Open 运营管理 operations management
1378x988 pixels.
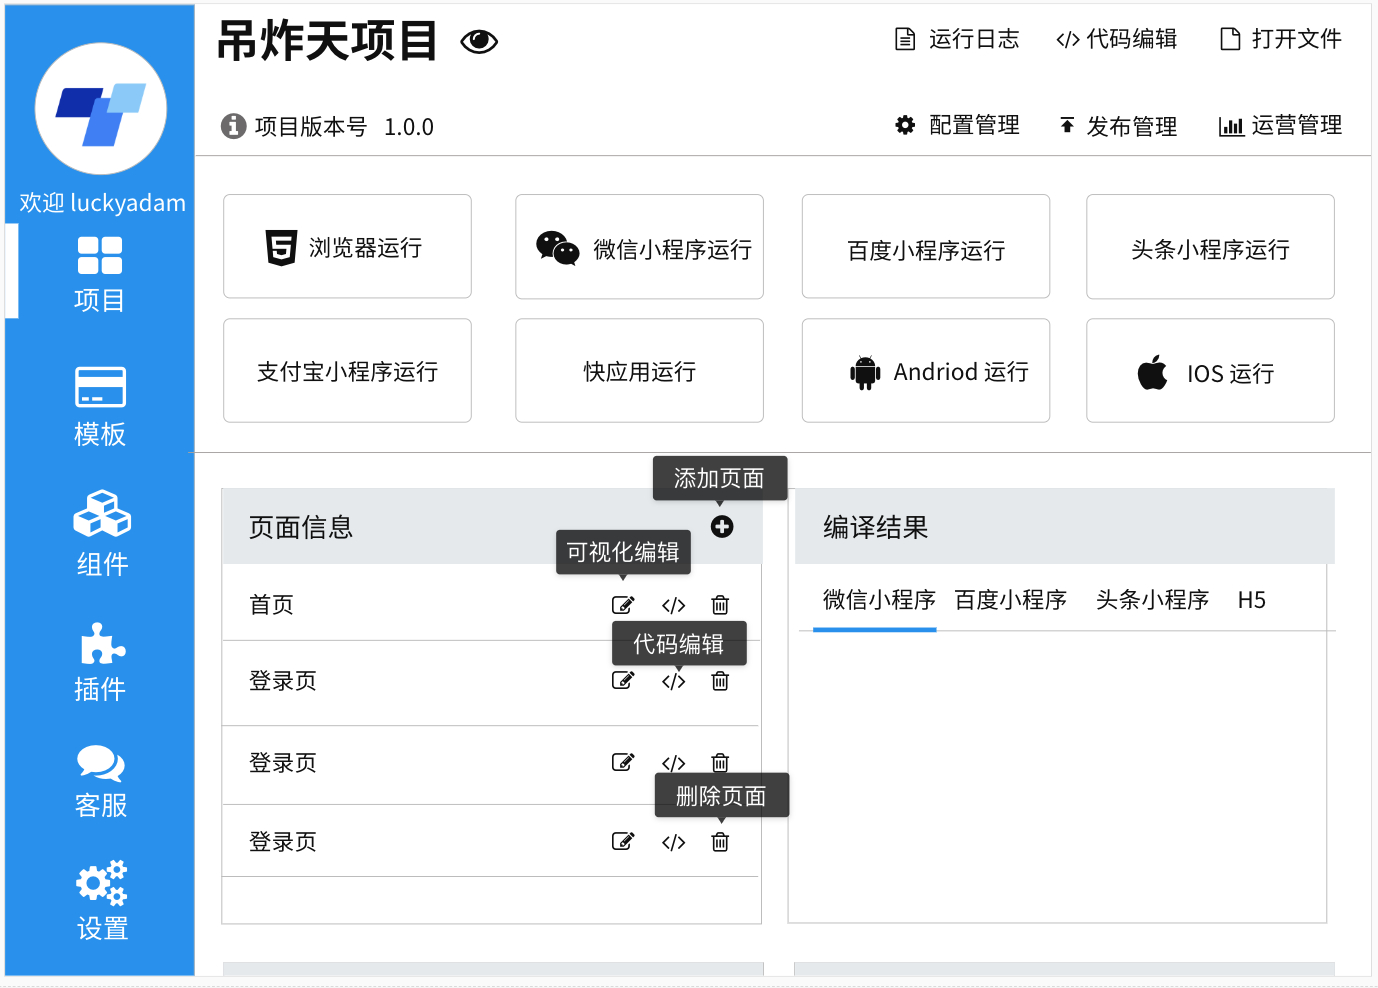1280,125
